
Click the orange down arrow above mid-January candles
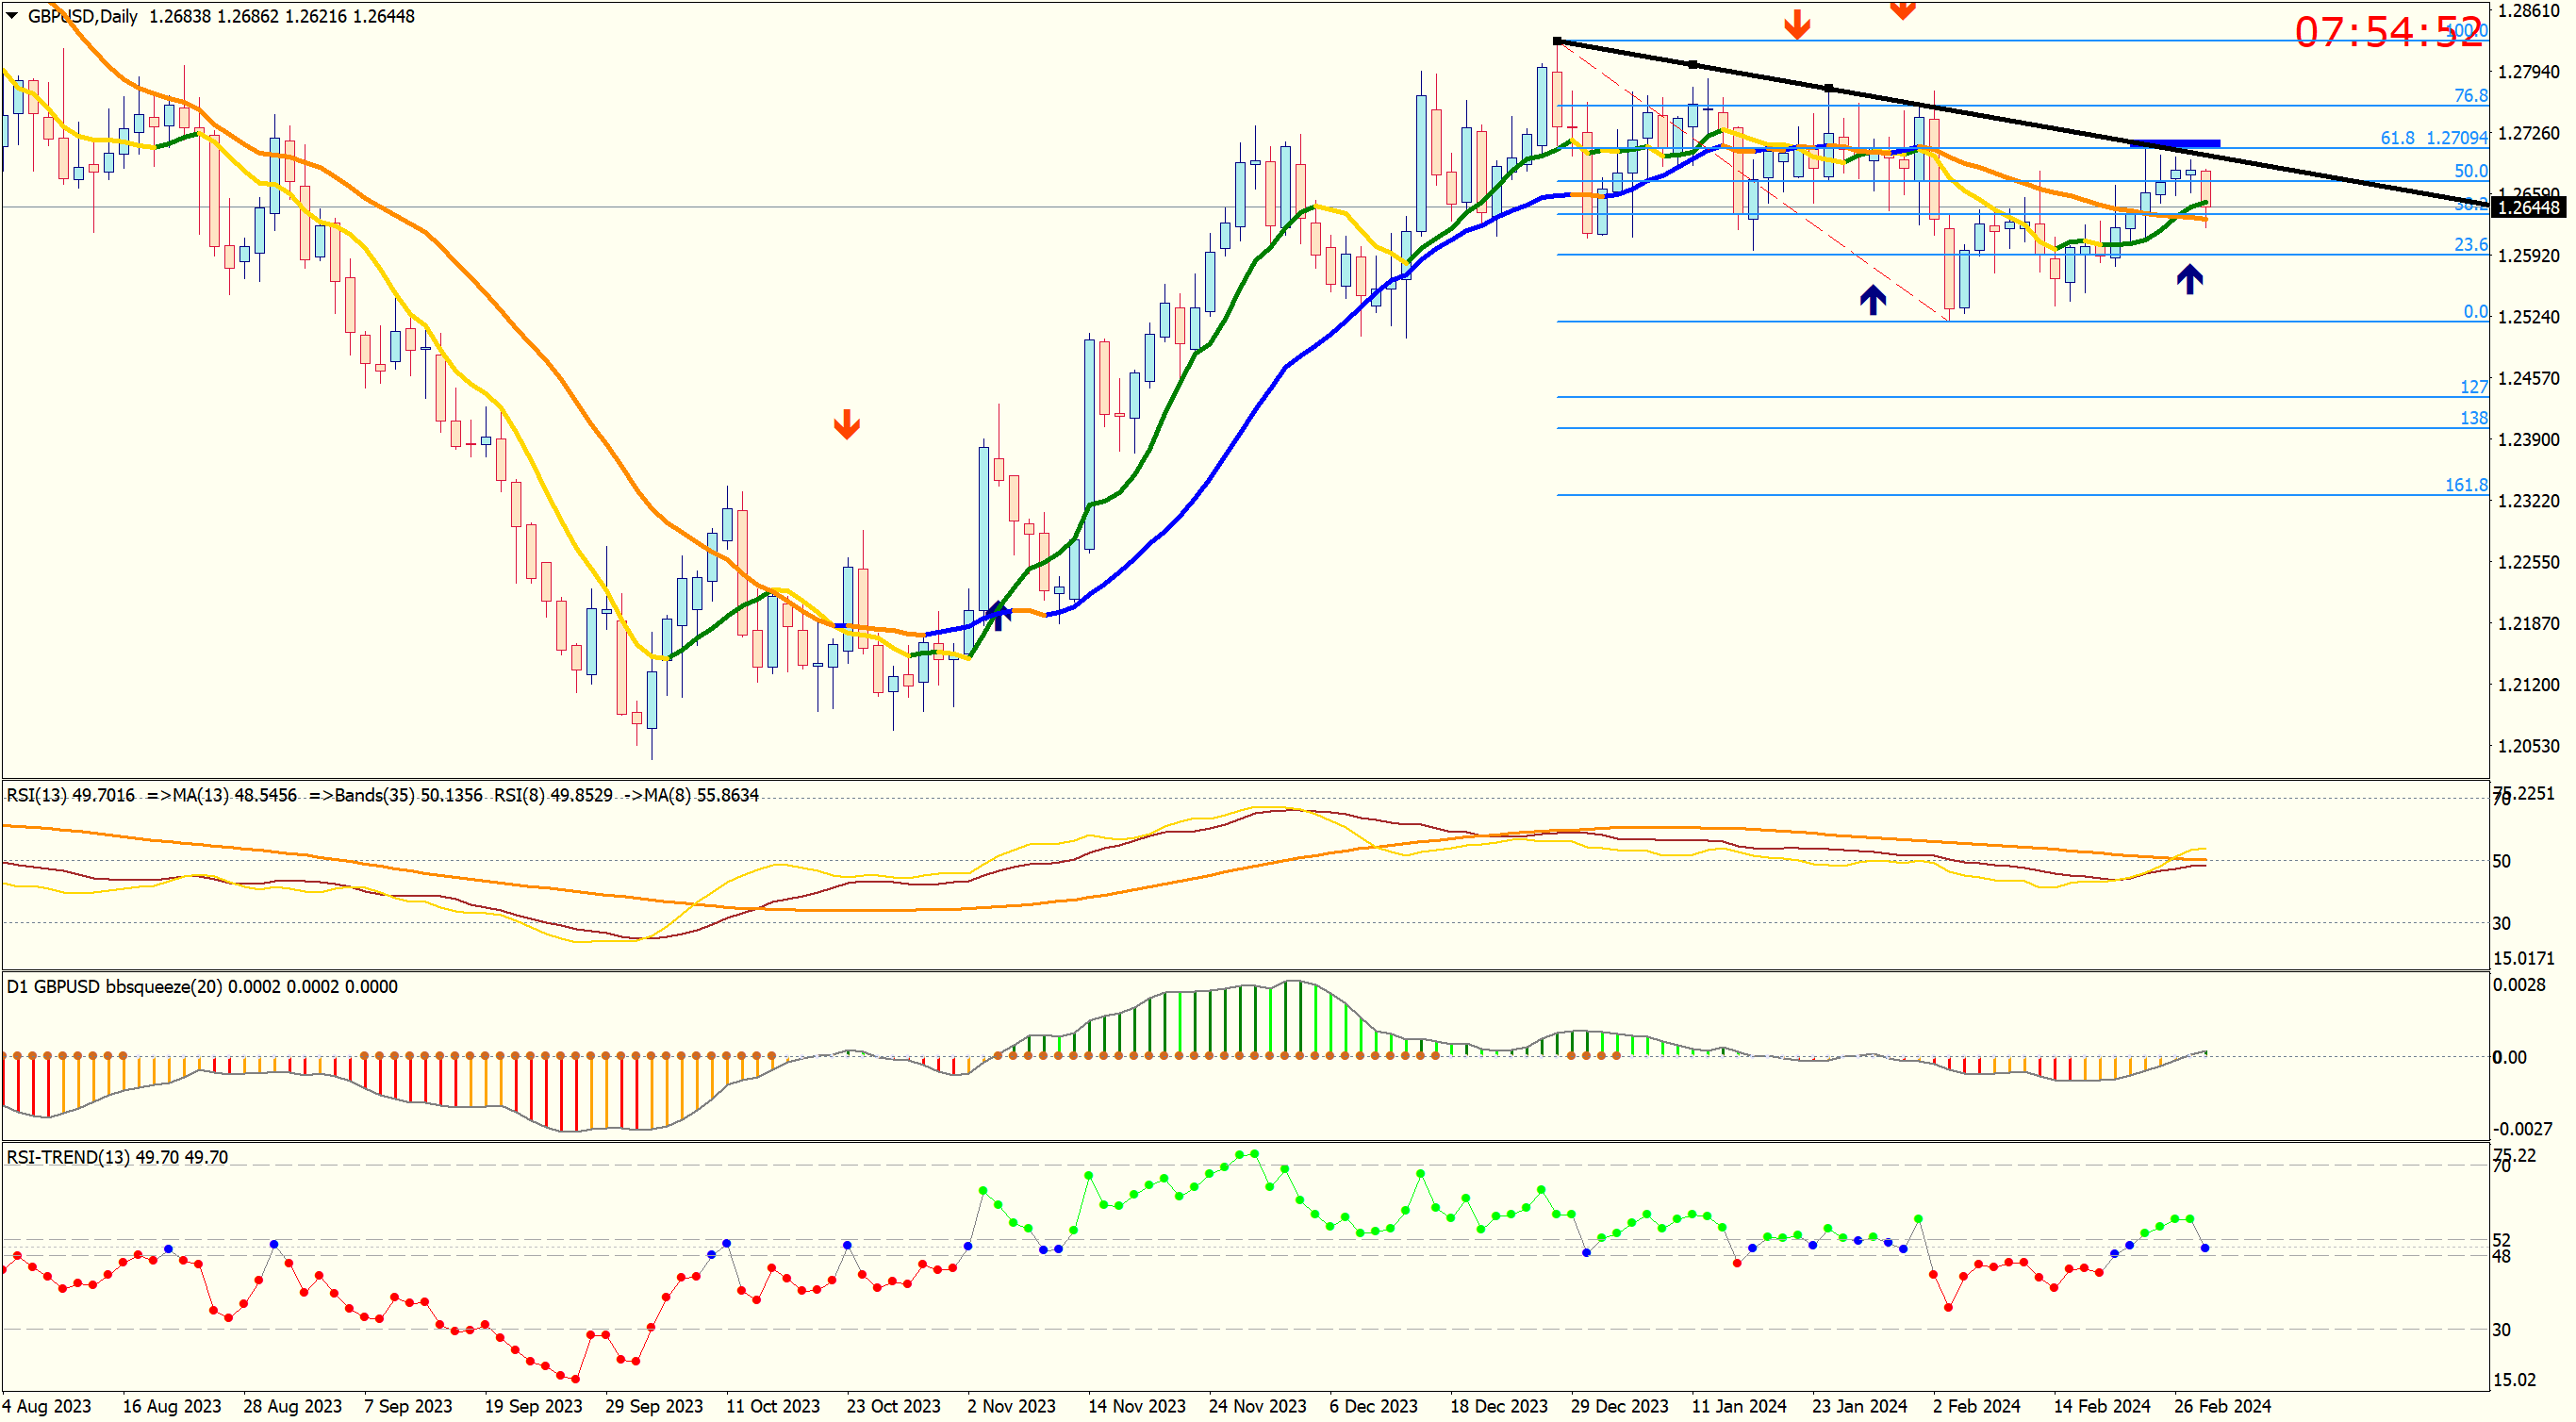coord(1796,25)
